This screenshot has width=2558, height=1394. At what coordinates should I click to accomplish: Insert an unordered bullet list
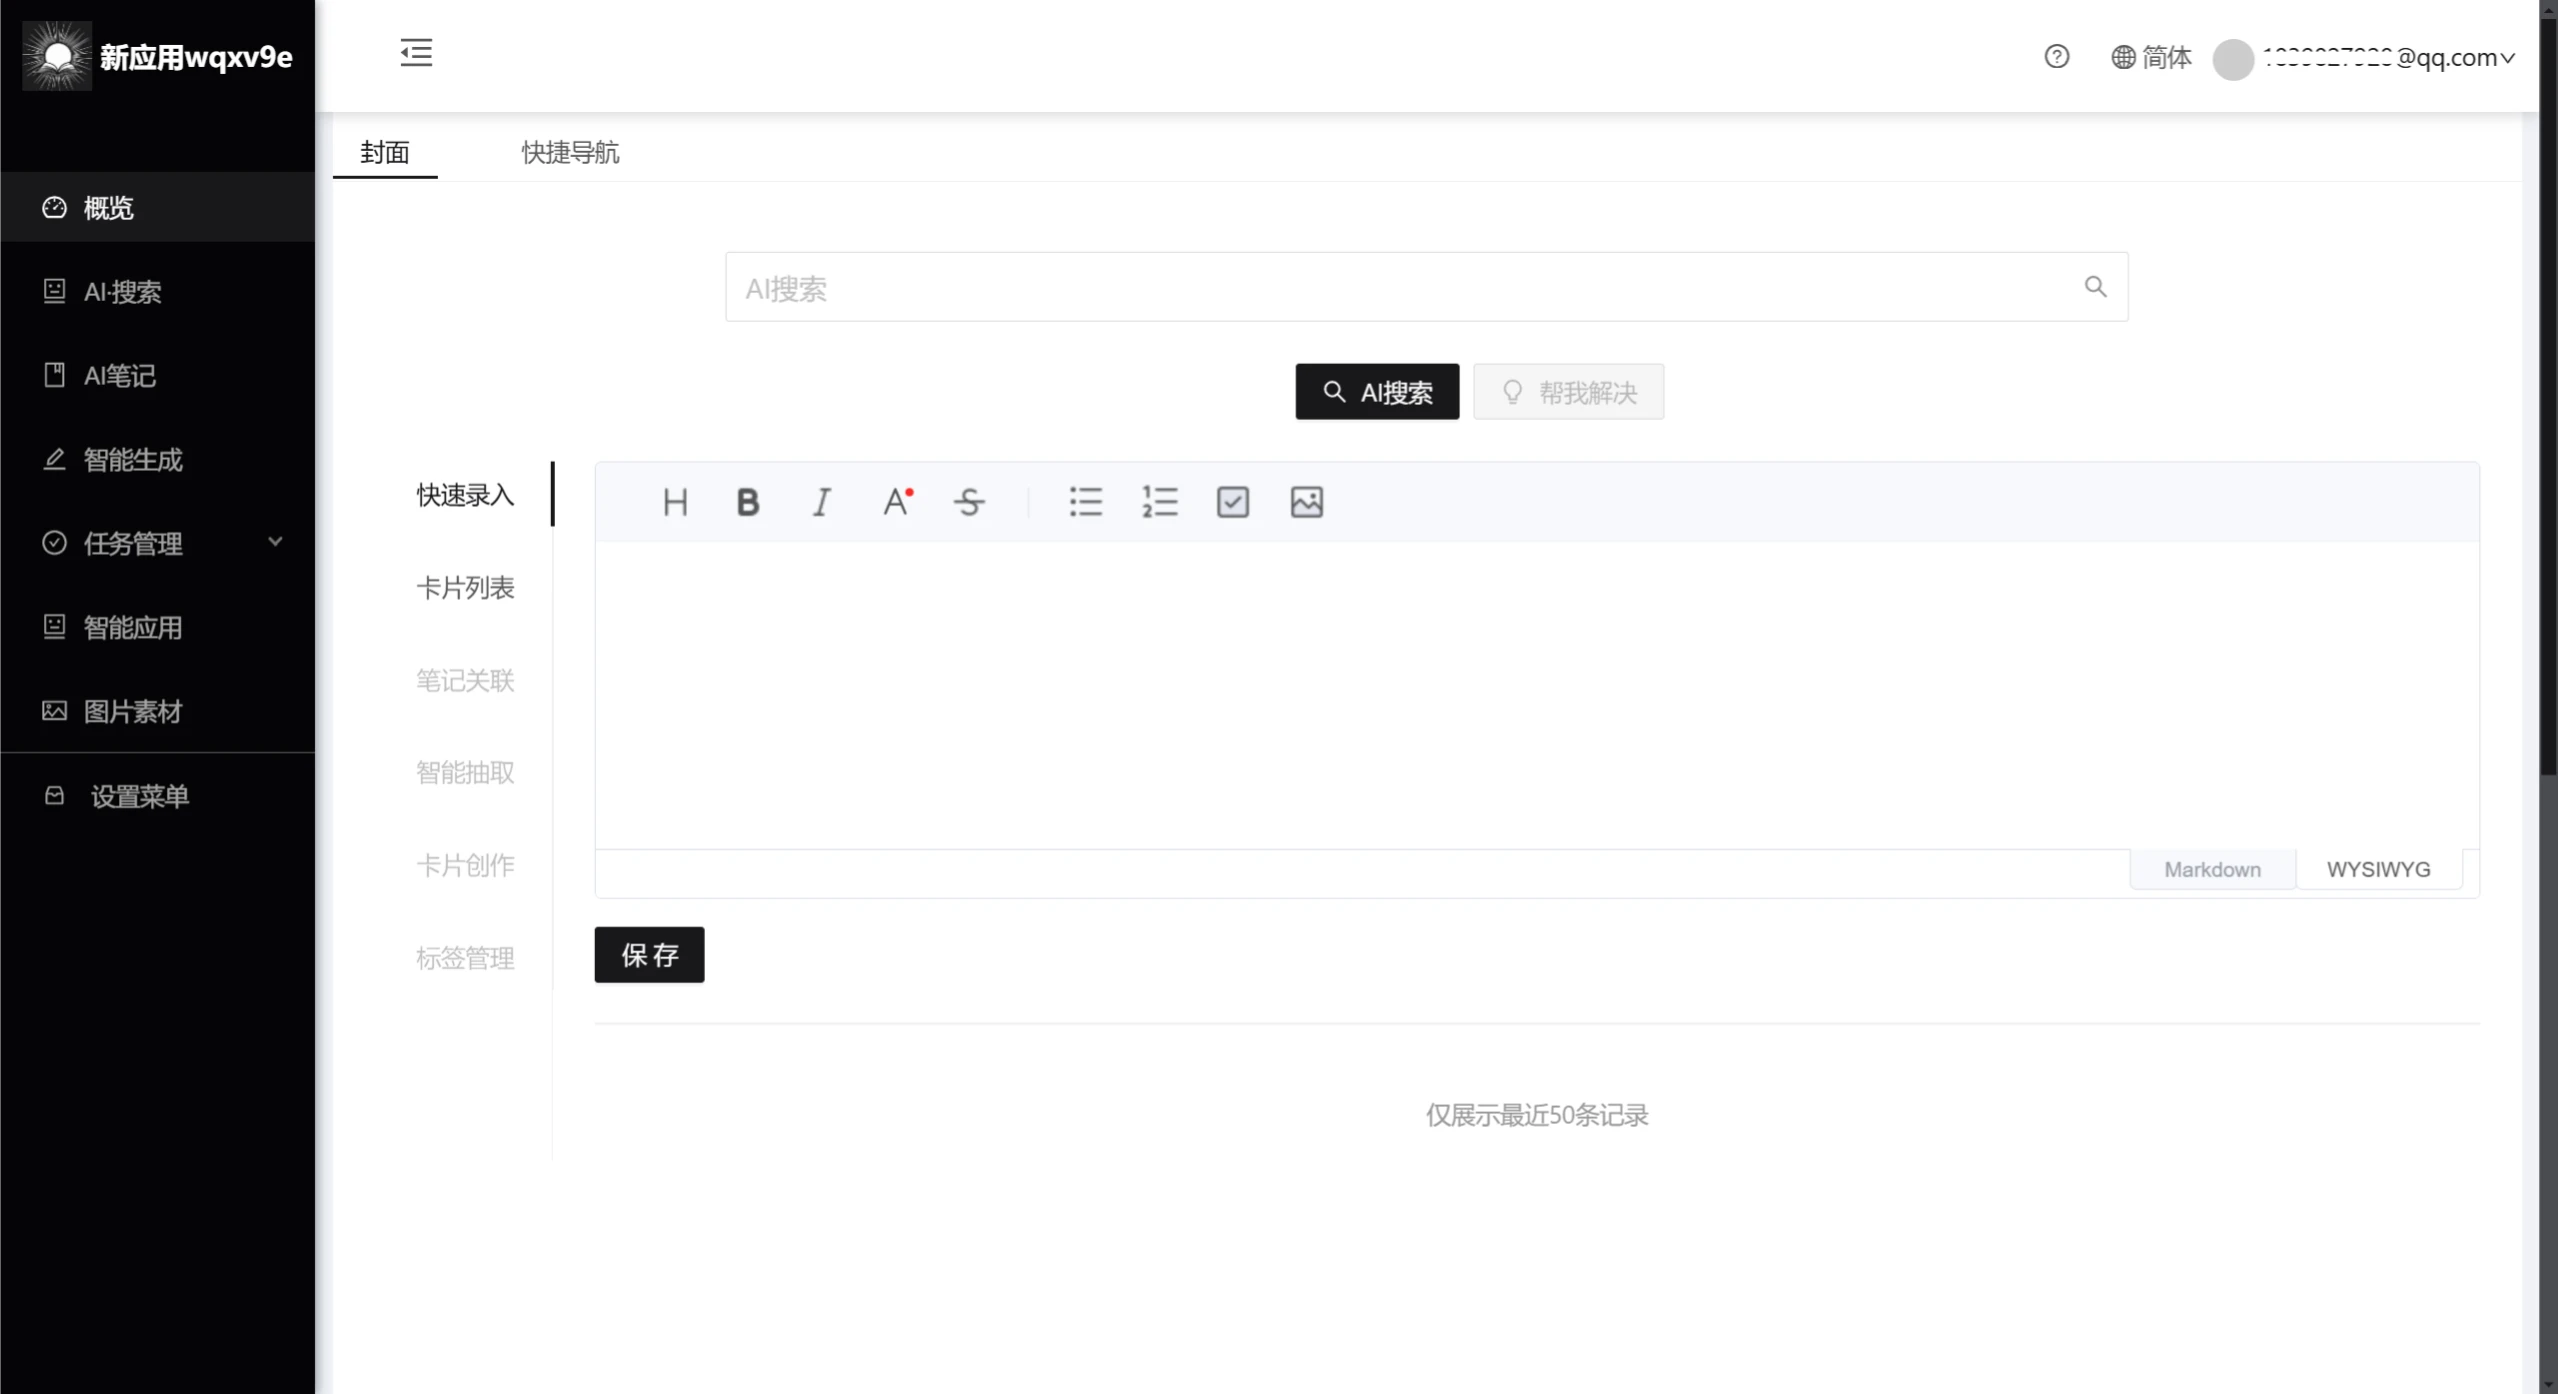tap(1085, 502)
